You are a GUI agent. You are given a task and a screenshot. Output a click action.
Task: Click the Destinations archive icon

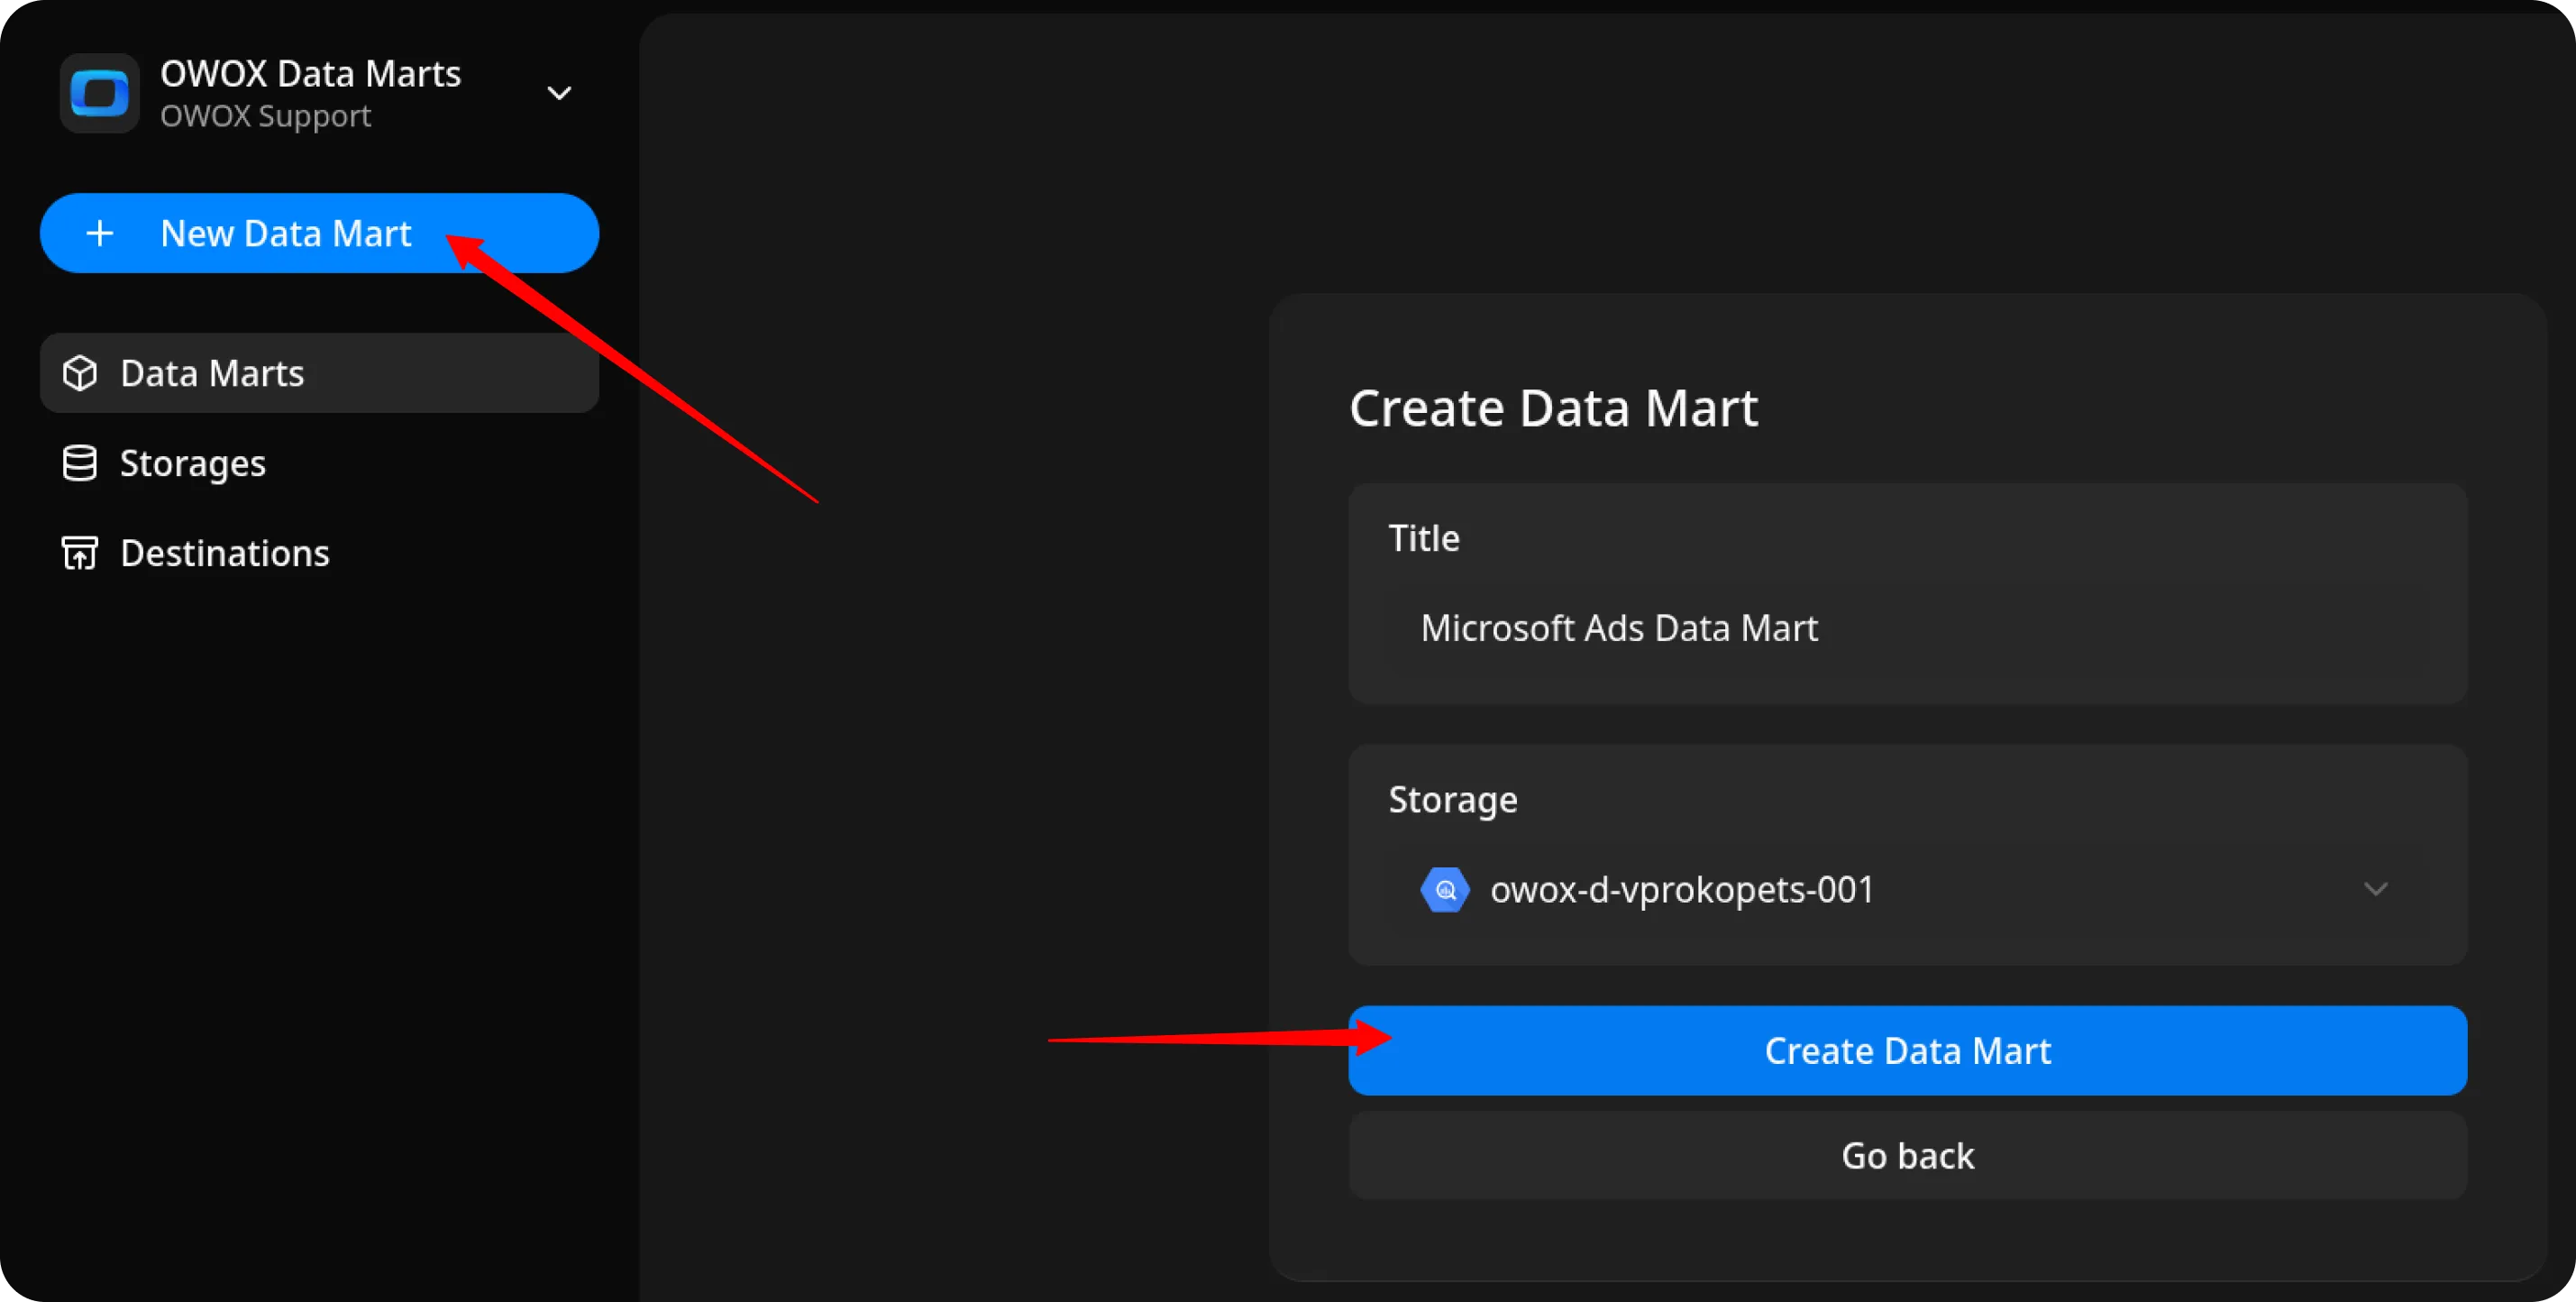click(x=79, y=552)
